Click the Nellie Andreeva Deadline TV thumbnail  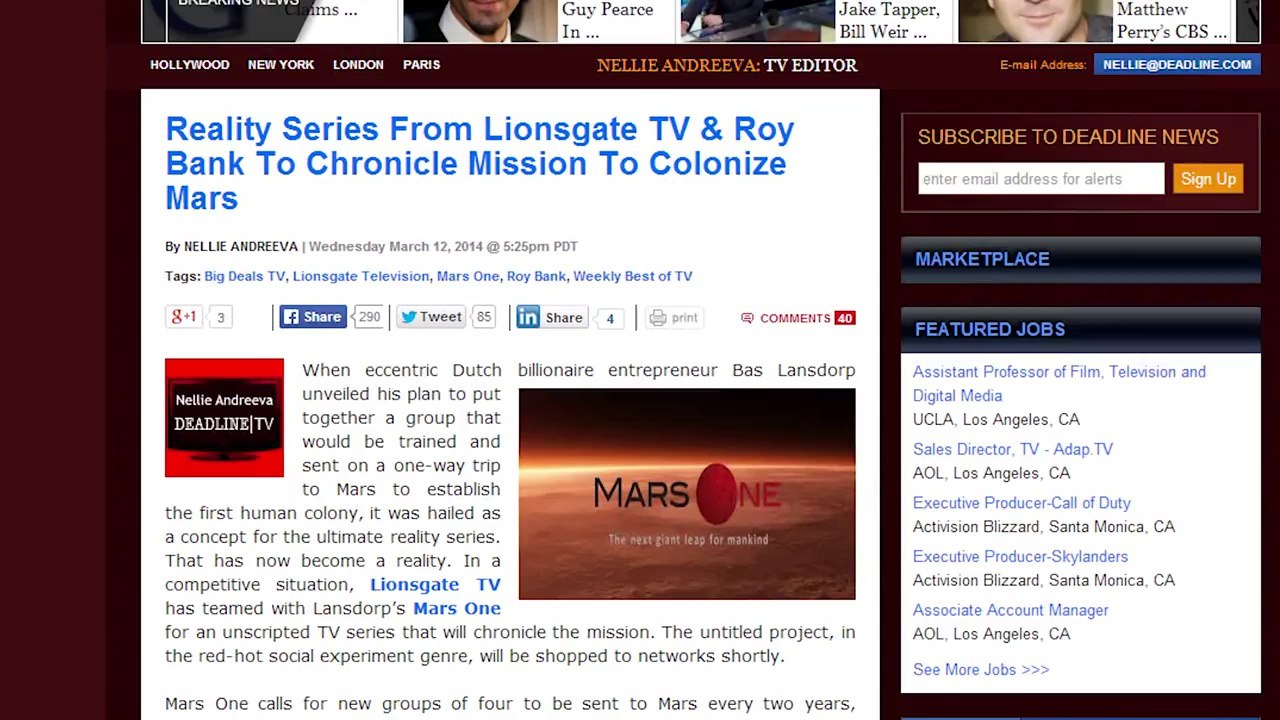point(224,418)
